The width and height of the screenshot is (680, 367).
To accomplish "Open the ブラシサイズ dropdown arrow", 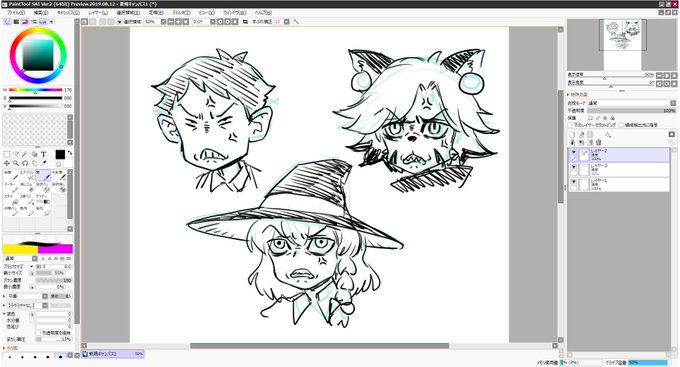I will (x=32, y=266).
